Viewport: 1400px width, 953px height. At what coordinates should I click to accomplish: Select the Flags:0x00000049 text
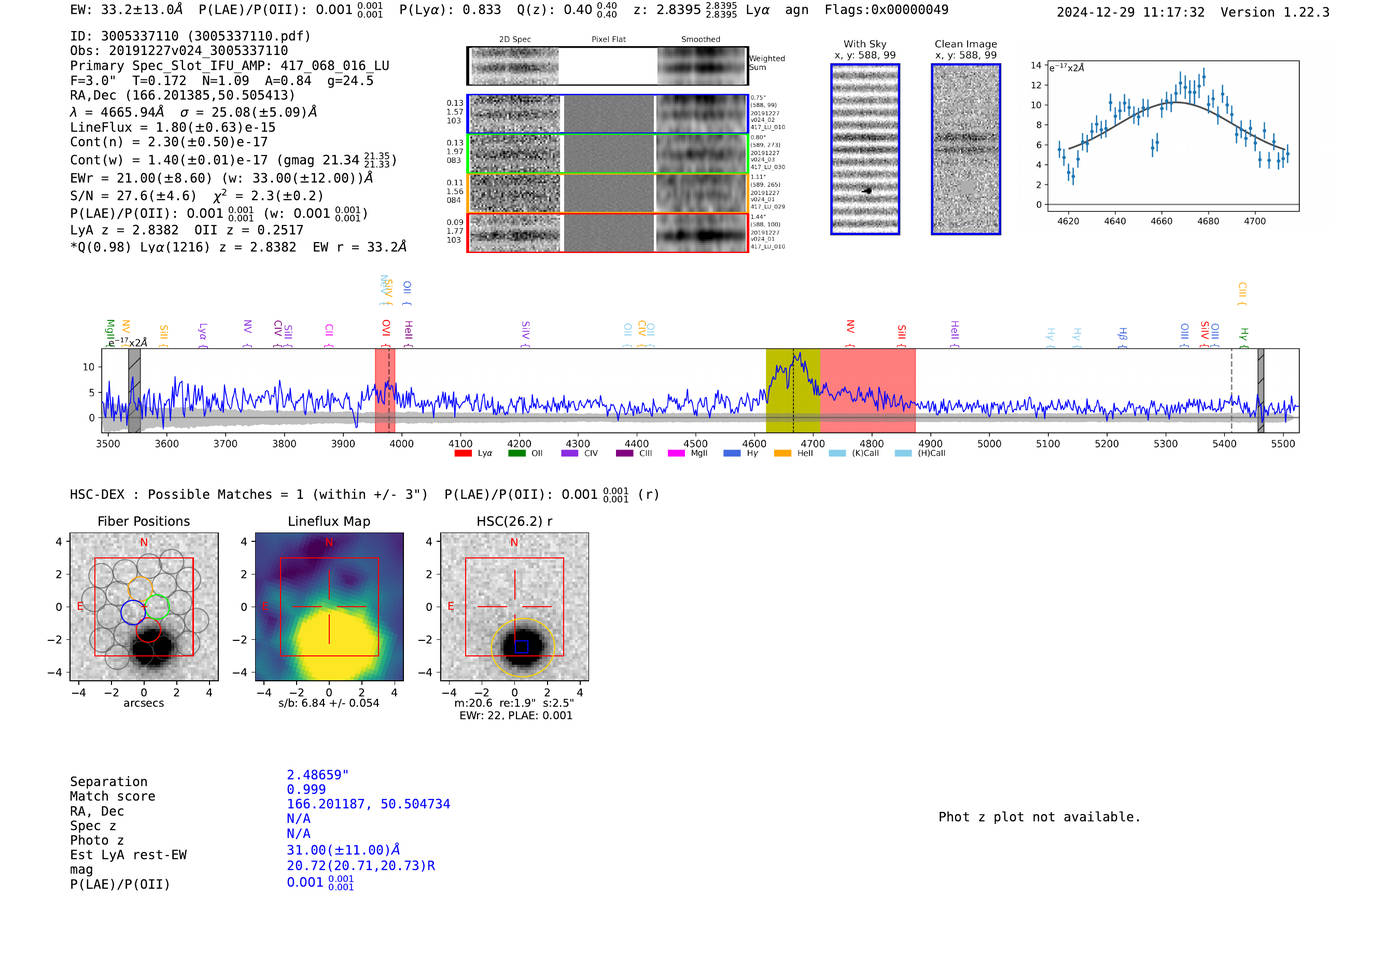pyautogui.click(x=886, y=9)
